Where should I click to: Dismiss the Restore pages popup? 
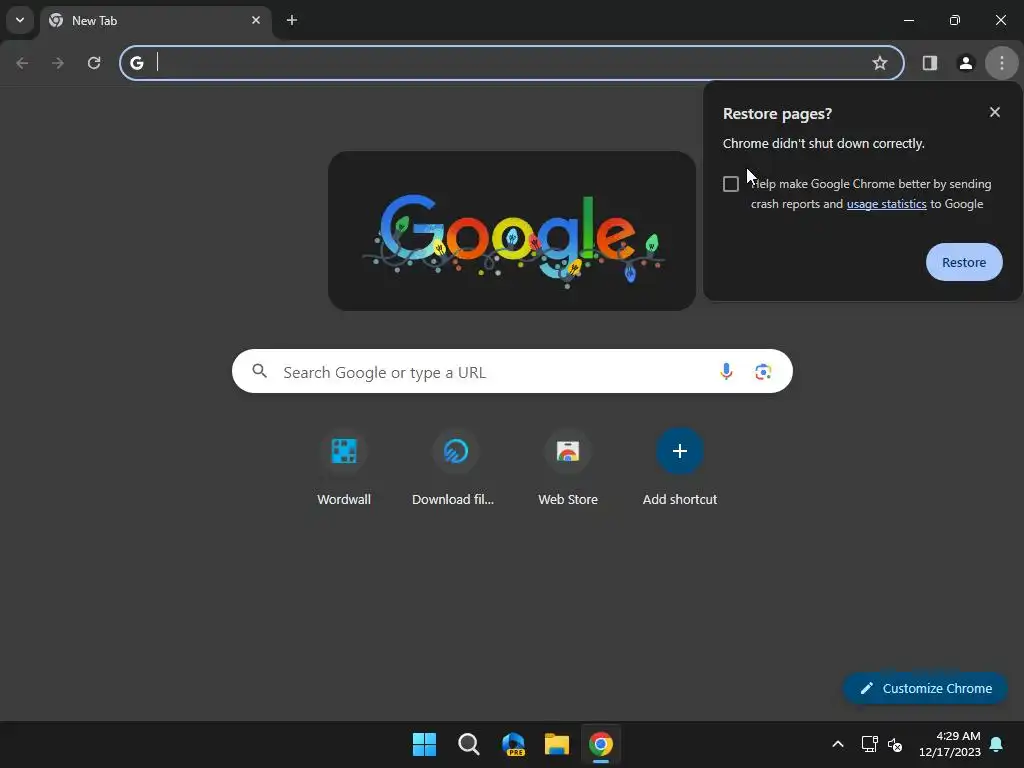pyautogui.click(x=995, y=112)
